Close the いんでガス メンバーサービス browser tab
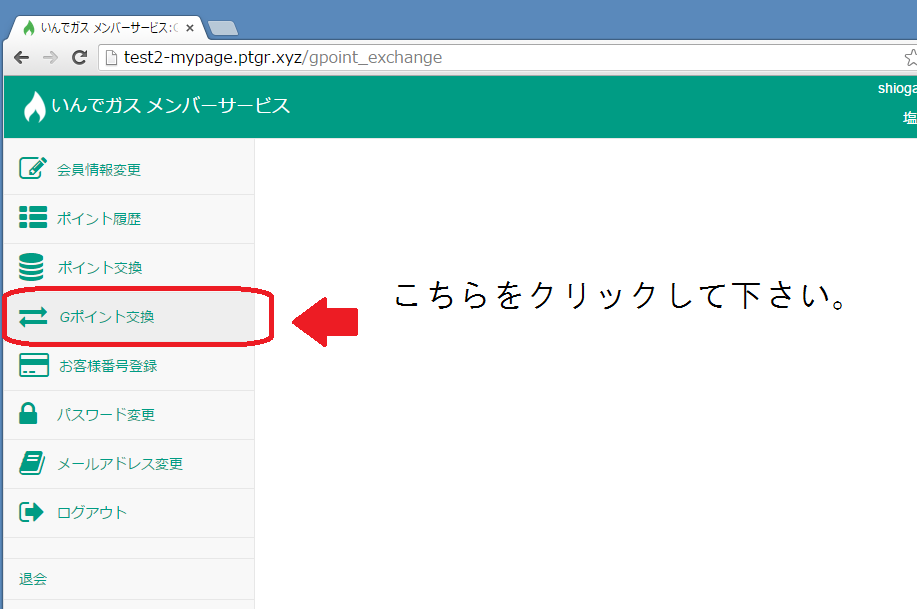917x609 pixels. [x=190, y=28]
